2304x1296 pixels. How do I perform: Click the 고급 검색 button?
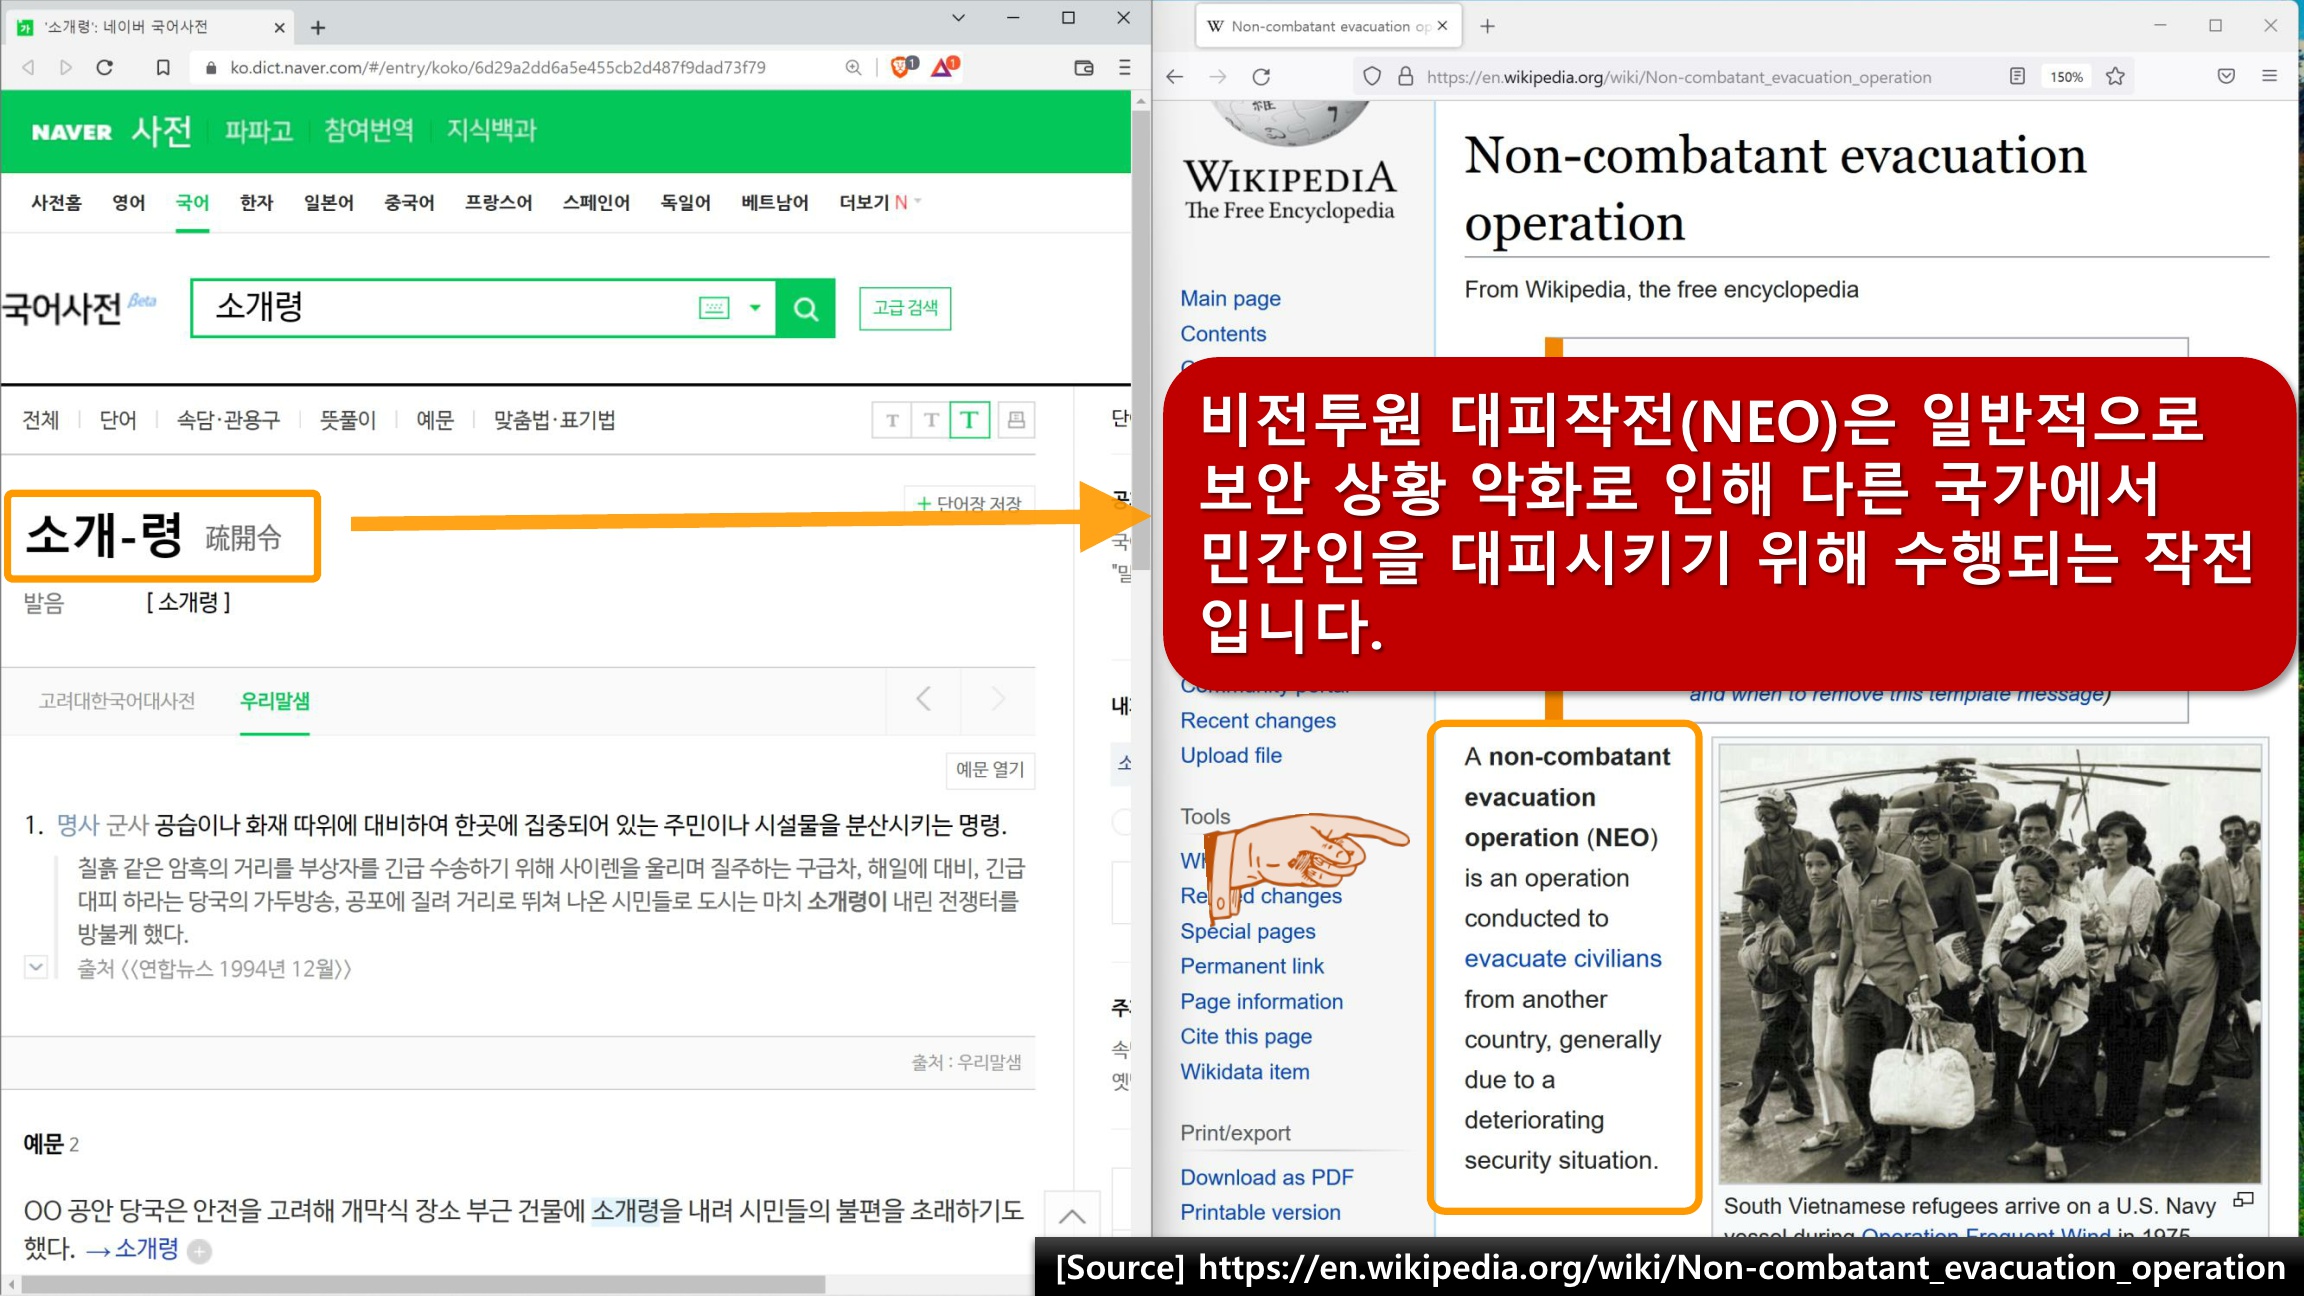coord(905,308)
